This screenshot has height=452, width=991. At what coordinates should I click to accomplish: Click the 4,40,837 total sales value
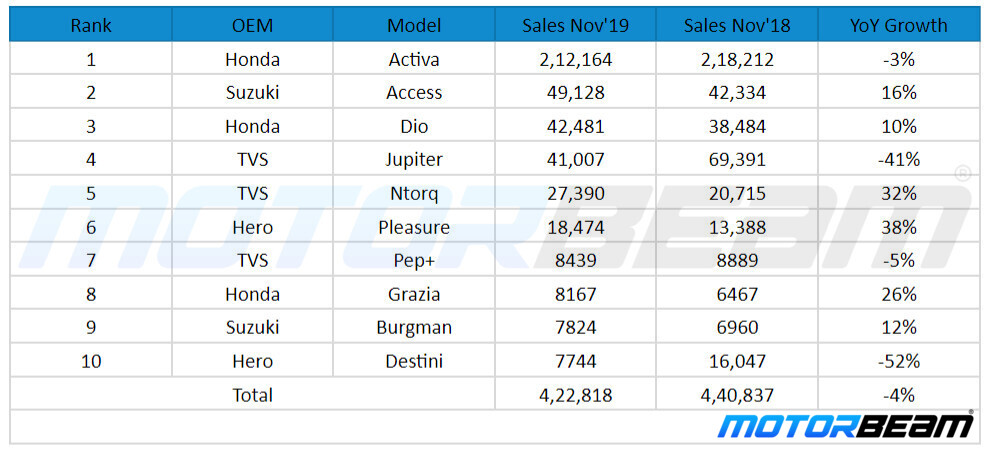tap(737, 395)
